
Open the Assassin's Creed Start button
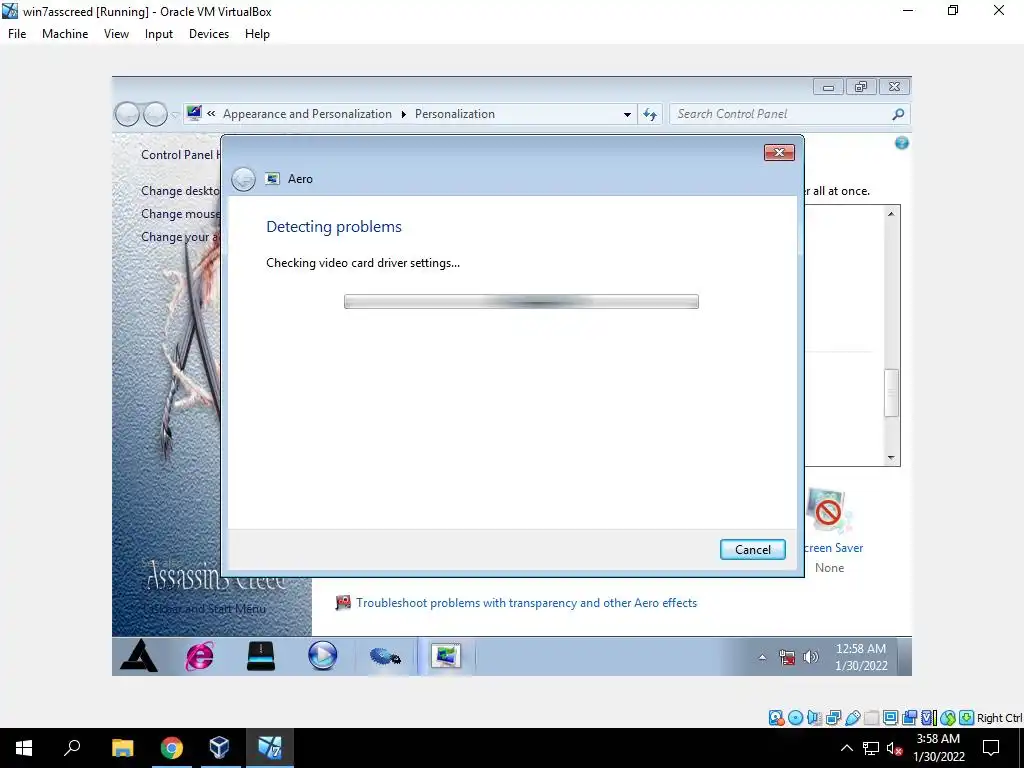(x=138, y=656)
